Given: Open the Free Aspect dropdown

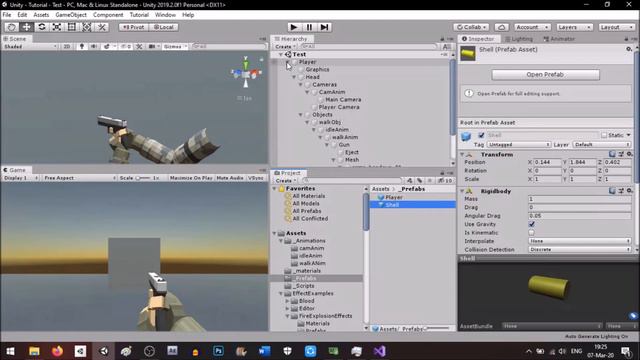Looking at the screenshot, I should [80, 178].
